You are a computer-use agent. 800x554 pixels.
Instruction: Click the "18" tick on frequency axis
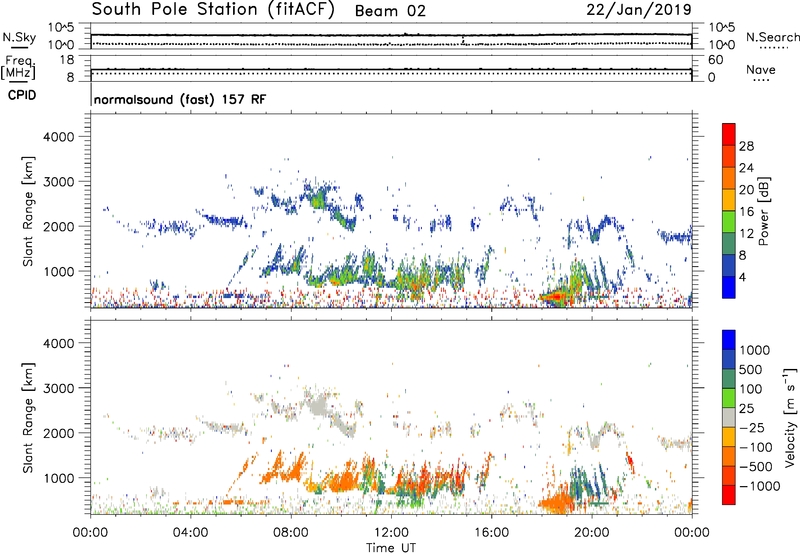68,60
